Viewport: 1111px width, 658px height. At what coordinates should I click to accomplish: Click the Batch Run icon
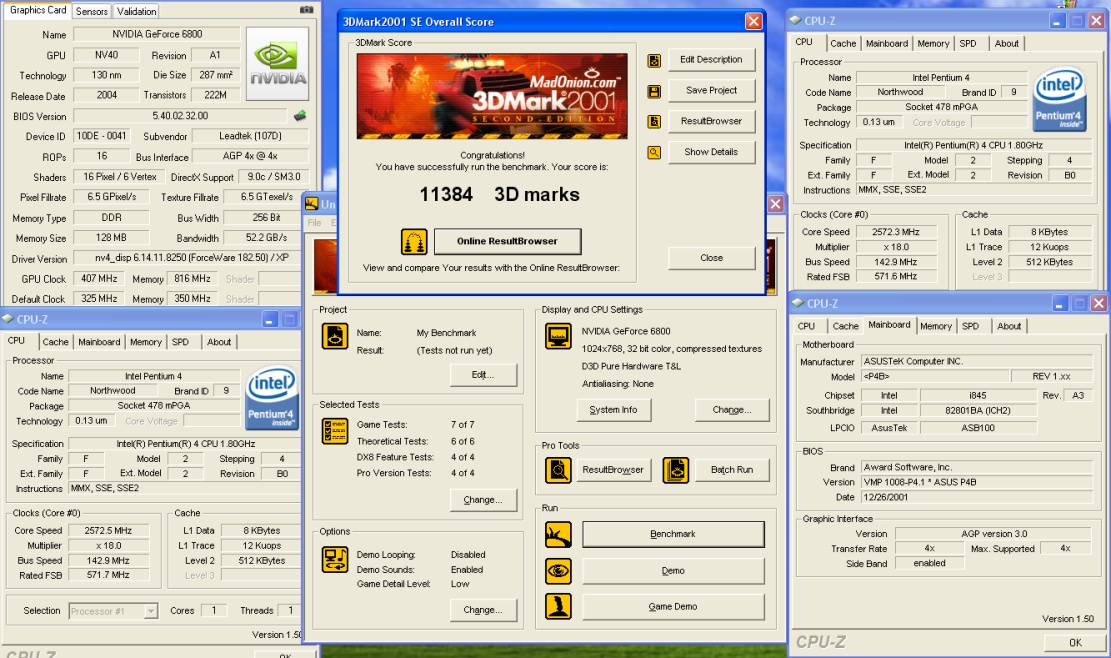675,470
